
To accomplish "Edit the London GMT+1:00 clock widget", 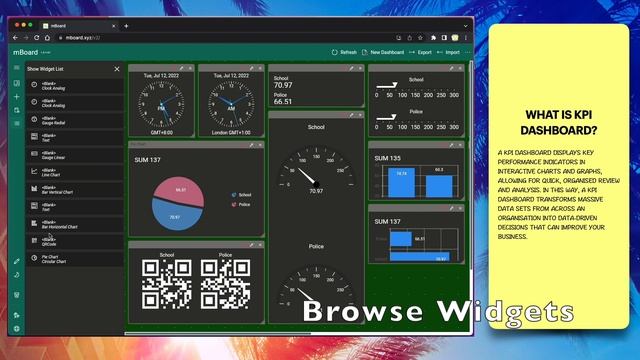I will click(251, 68).
